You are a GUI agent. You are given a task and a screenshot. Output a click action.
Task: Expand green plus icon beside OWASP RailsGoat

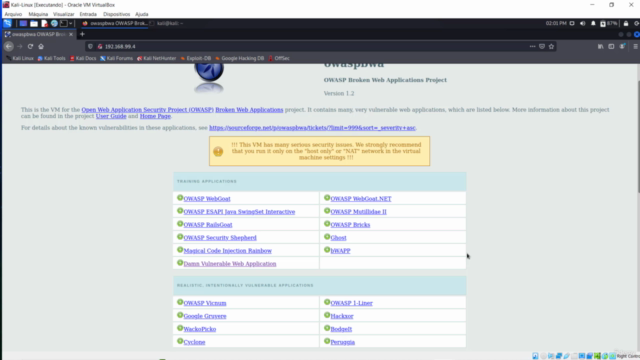tap(180, 224)
